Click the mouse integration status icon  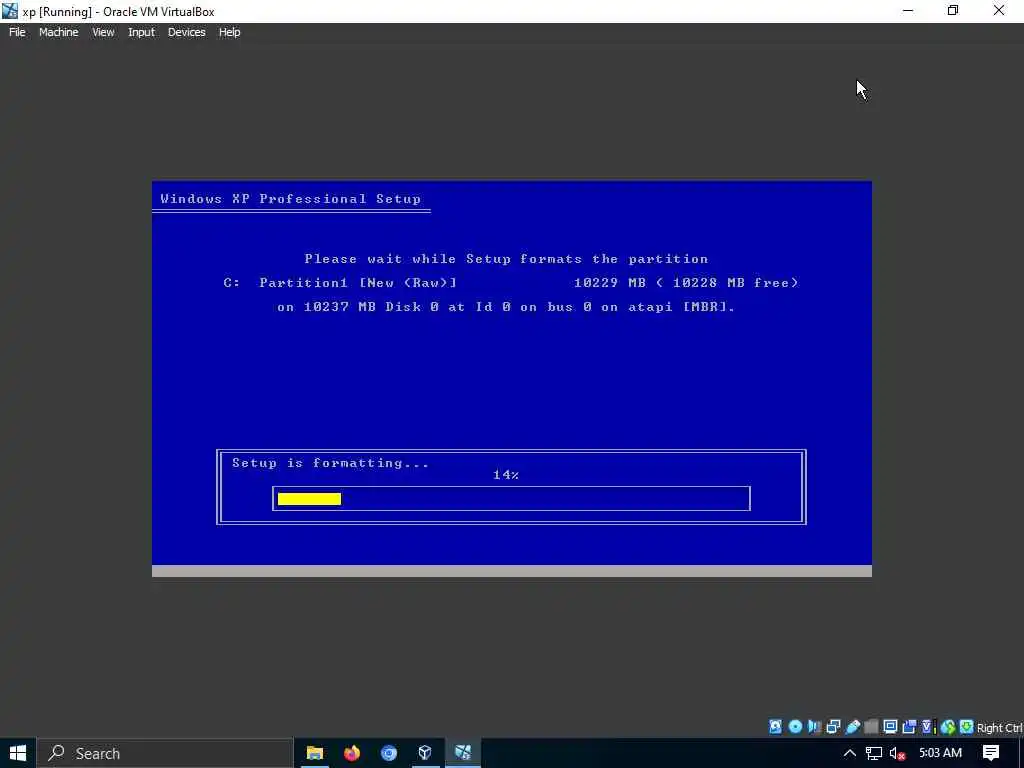pyautogui.click(x=948, y=727)
